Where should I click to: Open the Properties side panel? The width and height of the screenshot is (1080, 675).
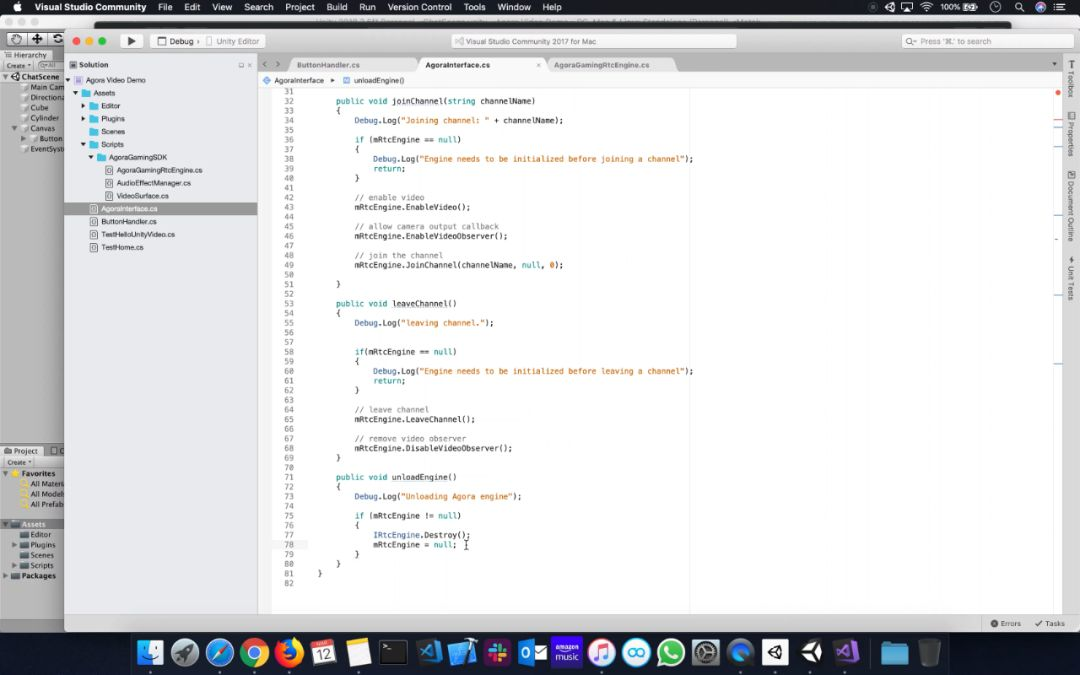tap(1071, 134)
